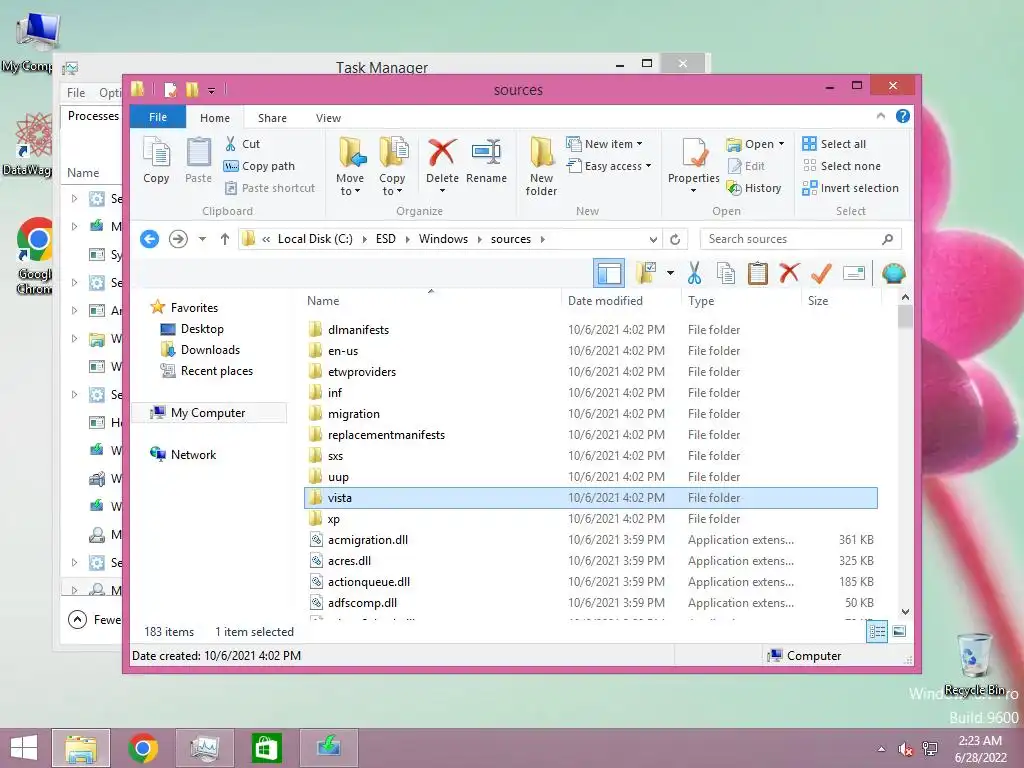This screenshot has height=768, width=1024.
Task: Click Invert selection in the ribbon
Action: point(851,188)
